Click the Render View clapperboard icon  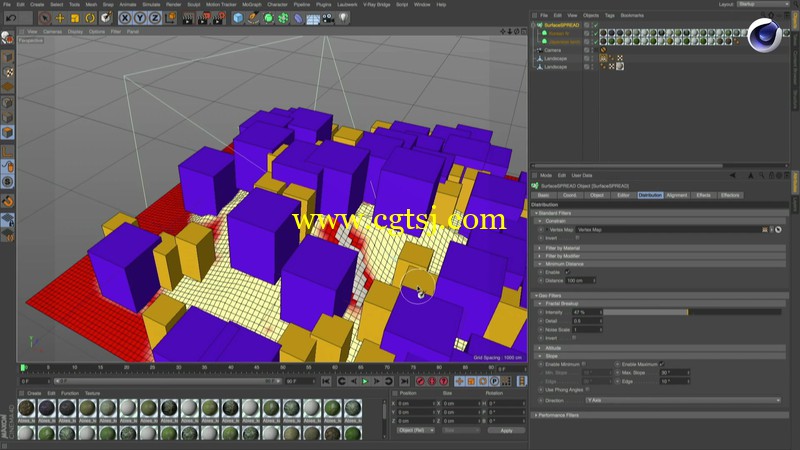click(x=188, y=18)
